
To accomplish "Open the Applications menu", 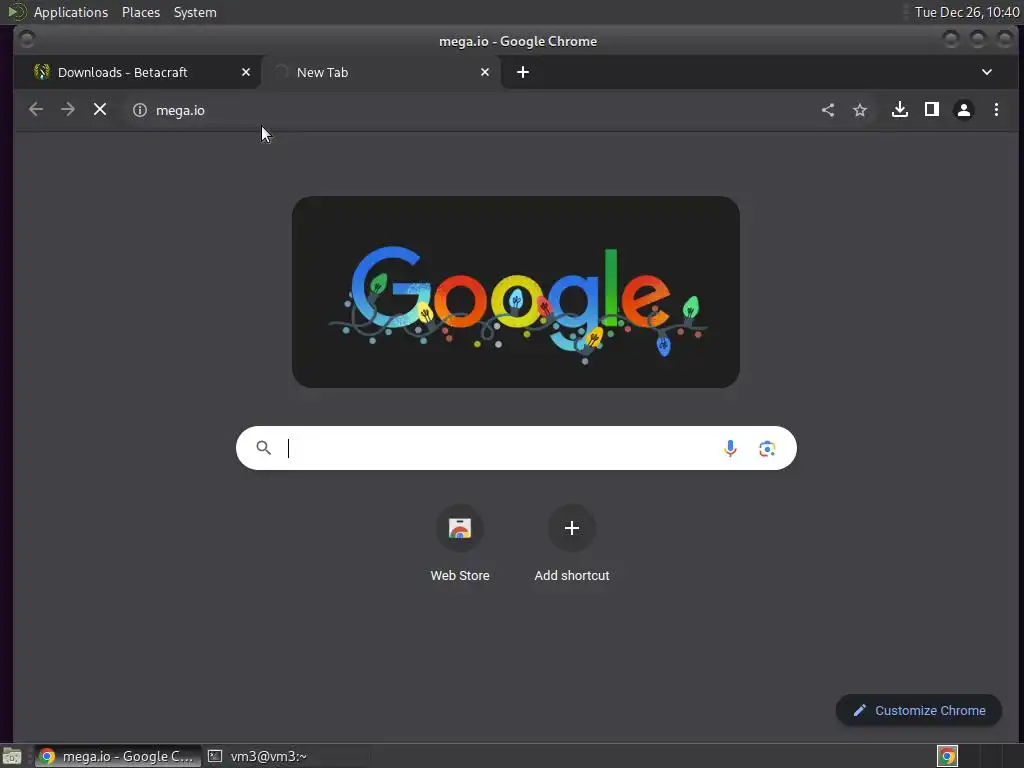I will [71, 12].
